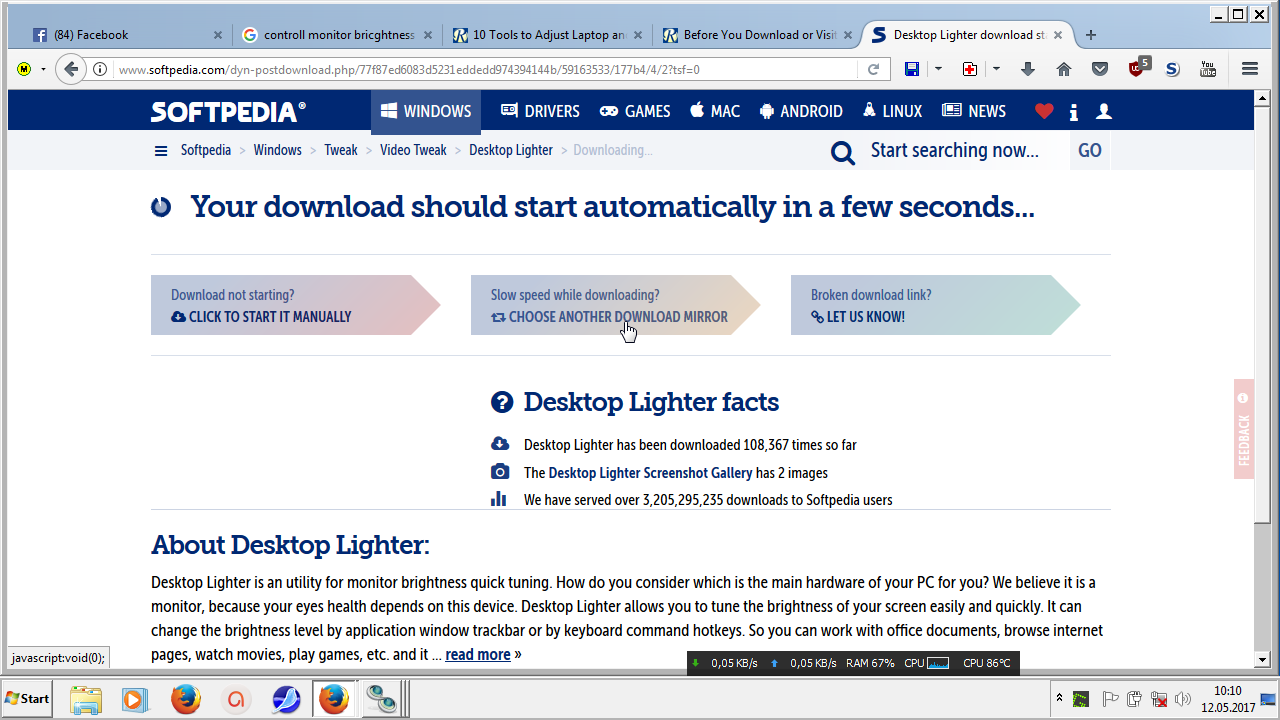Click the GO search button
Viewport: 1280px width, 720px height.
(x=1090, y=151)
